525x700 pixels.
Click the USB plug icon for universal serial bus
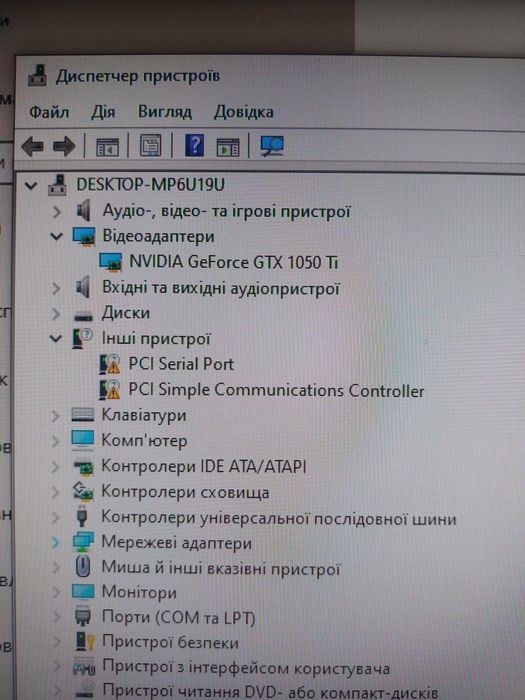click(x=82, y=517)
